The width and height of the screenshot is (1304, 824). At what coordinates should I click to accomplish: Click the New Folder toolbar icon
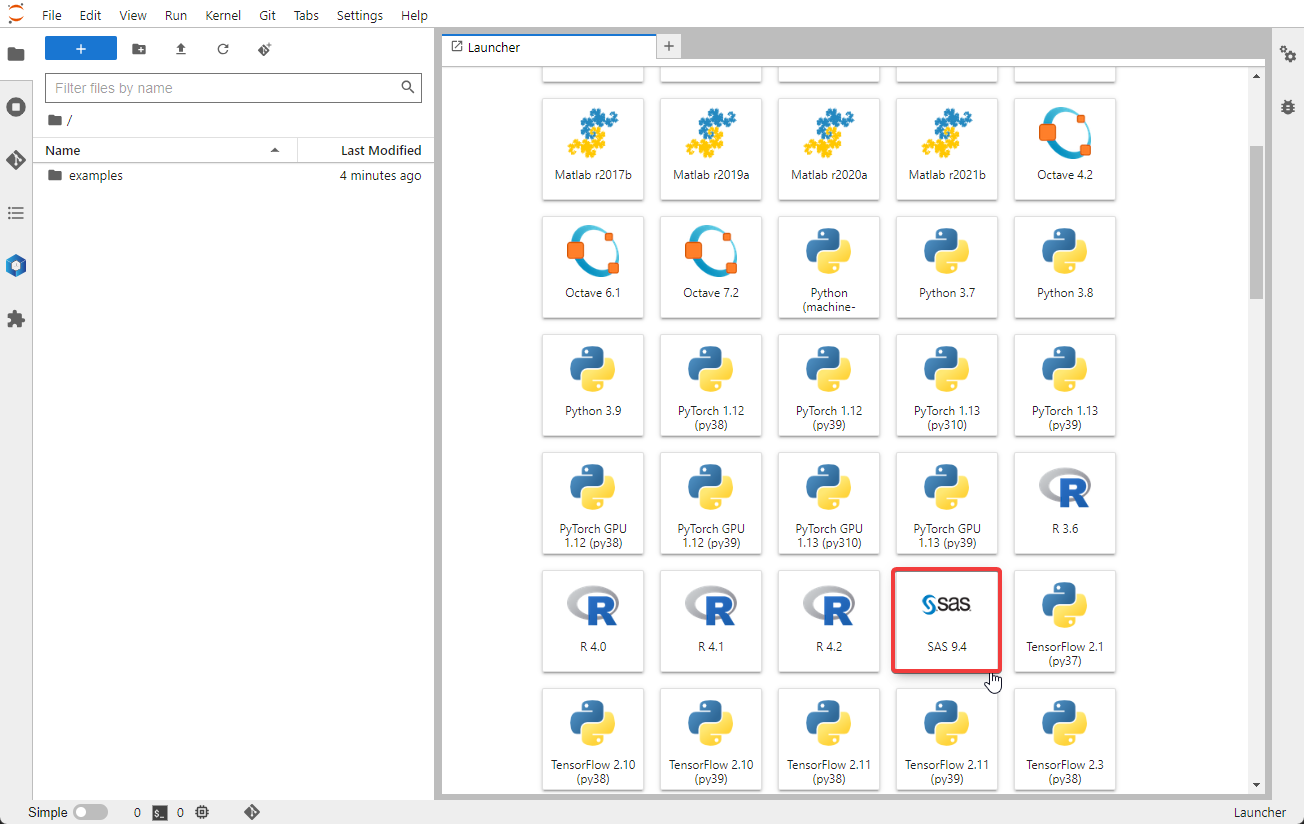pos(139,49)
